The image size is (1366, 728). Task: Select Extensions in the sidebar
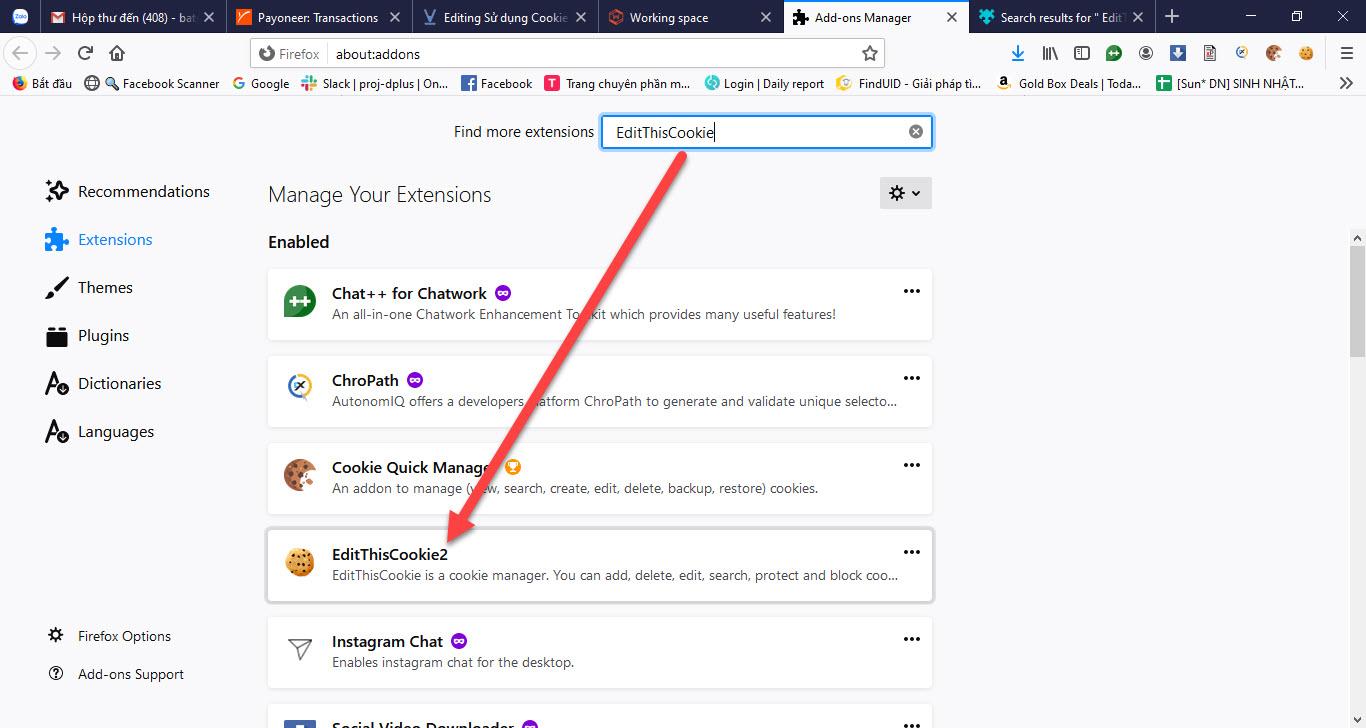pyautogui.click(x=99, y=239)
